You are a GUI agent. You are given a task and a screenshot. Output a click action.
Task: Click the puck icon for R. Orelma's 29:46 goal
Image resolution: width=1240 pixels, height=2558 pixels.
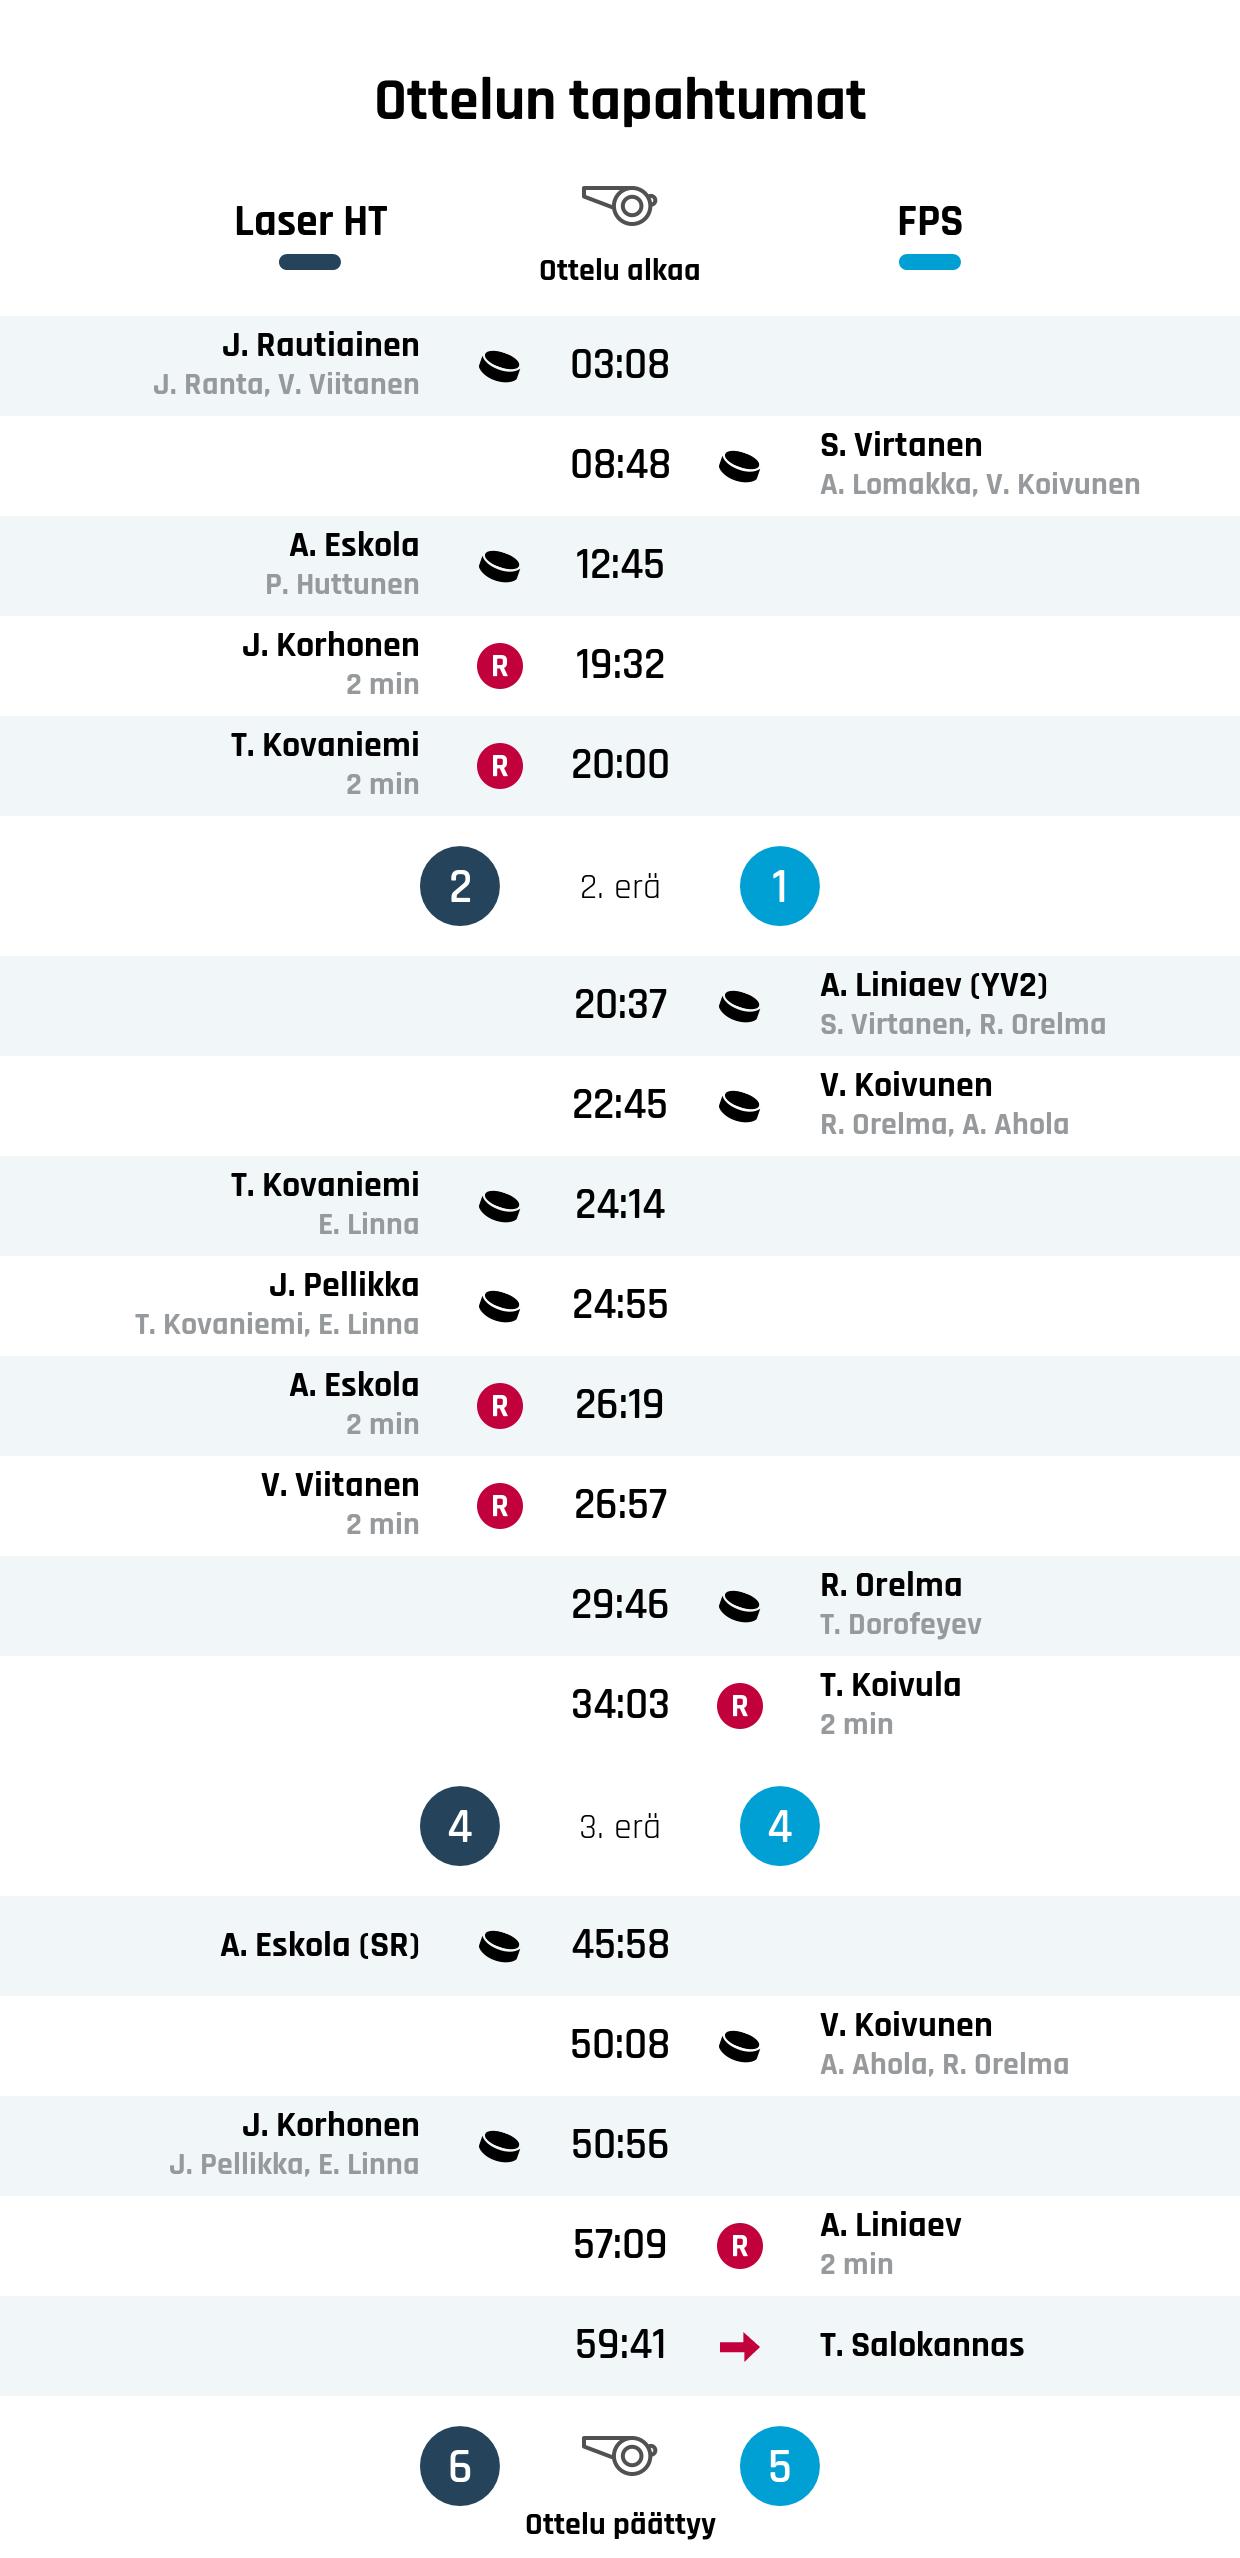point(739,1606)
